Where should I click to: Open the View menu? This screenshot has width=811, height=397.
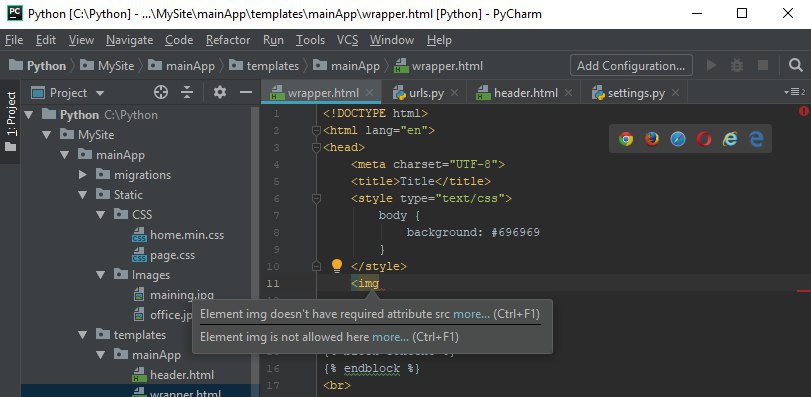(81, 40)
